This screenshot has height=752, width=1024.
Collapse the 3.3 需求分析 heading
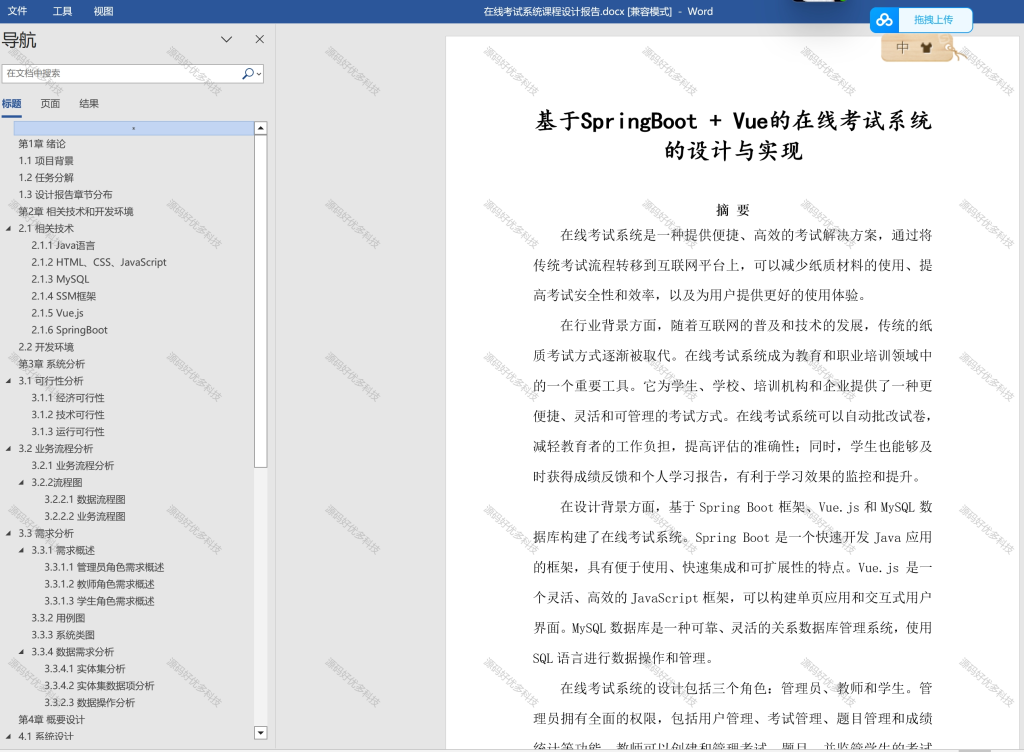(8, 534)
